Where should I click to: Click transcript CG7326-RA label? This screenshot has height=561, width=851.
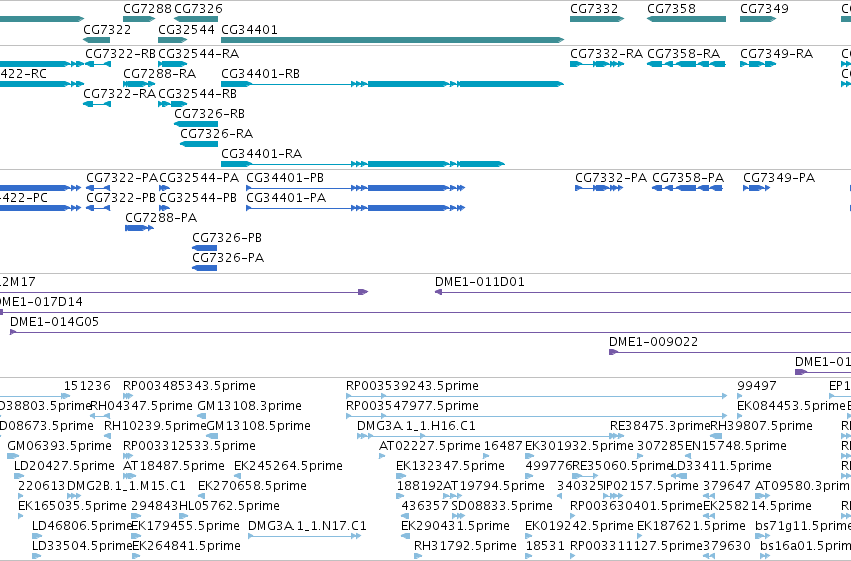point(217,133)
